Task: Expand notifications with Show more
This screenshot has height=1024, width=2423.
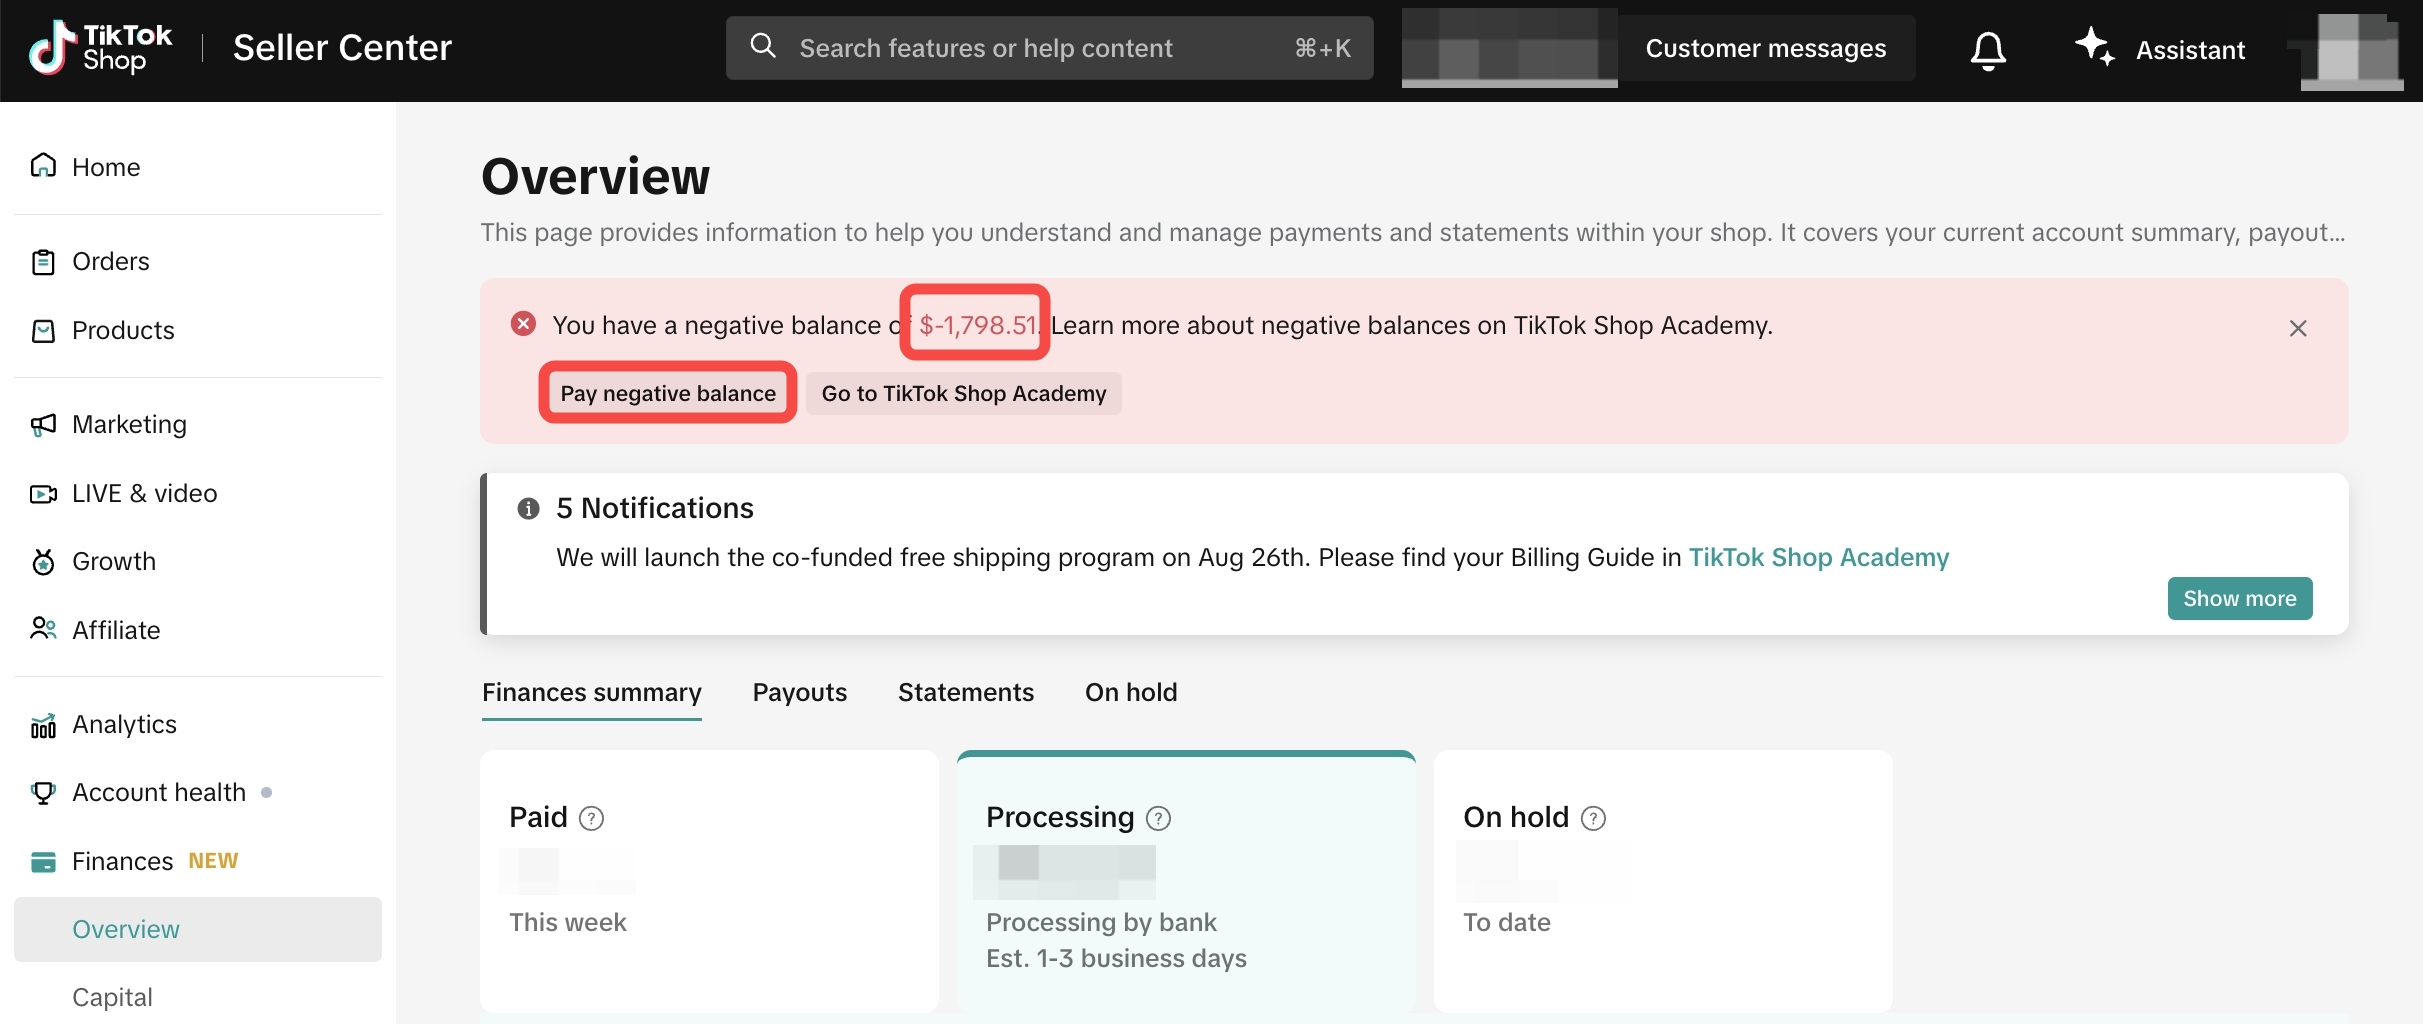Action: coord(2239,598)
